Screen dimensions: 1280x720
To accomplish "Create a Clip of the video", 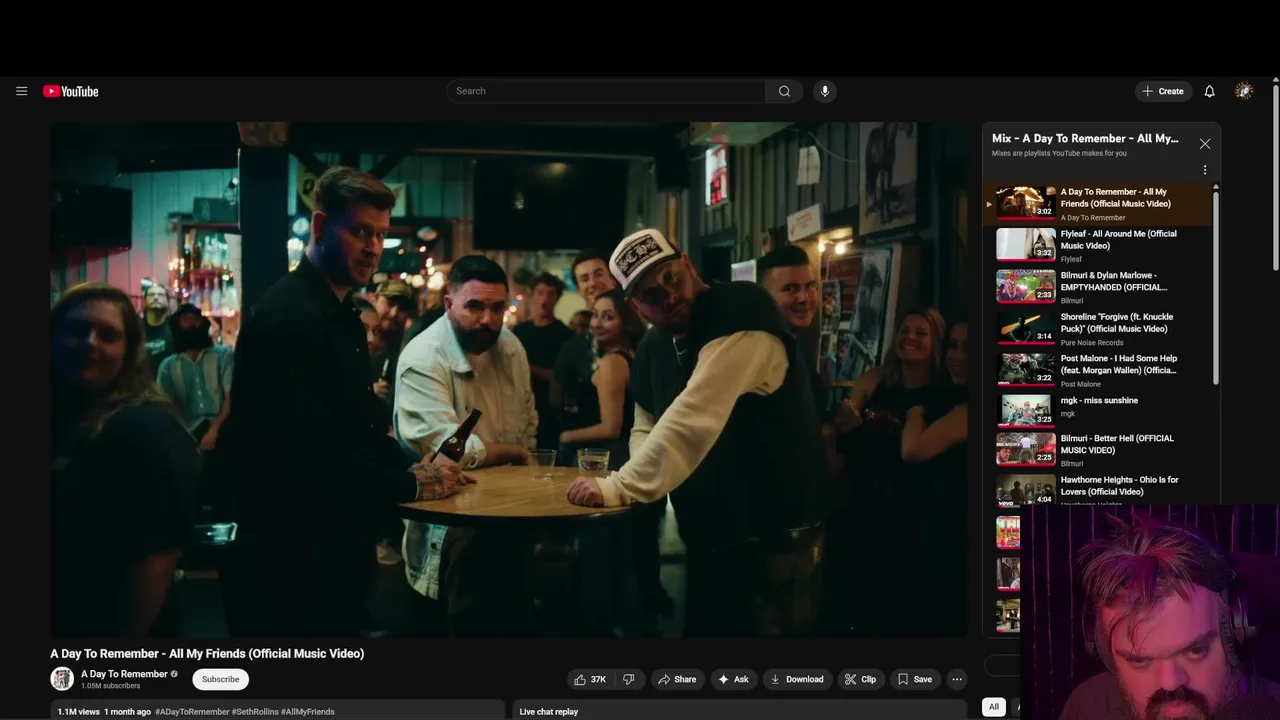I will click(860, 679).
